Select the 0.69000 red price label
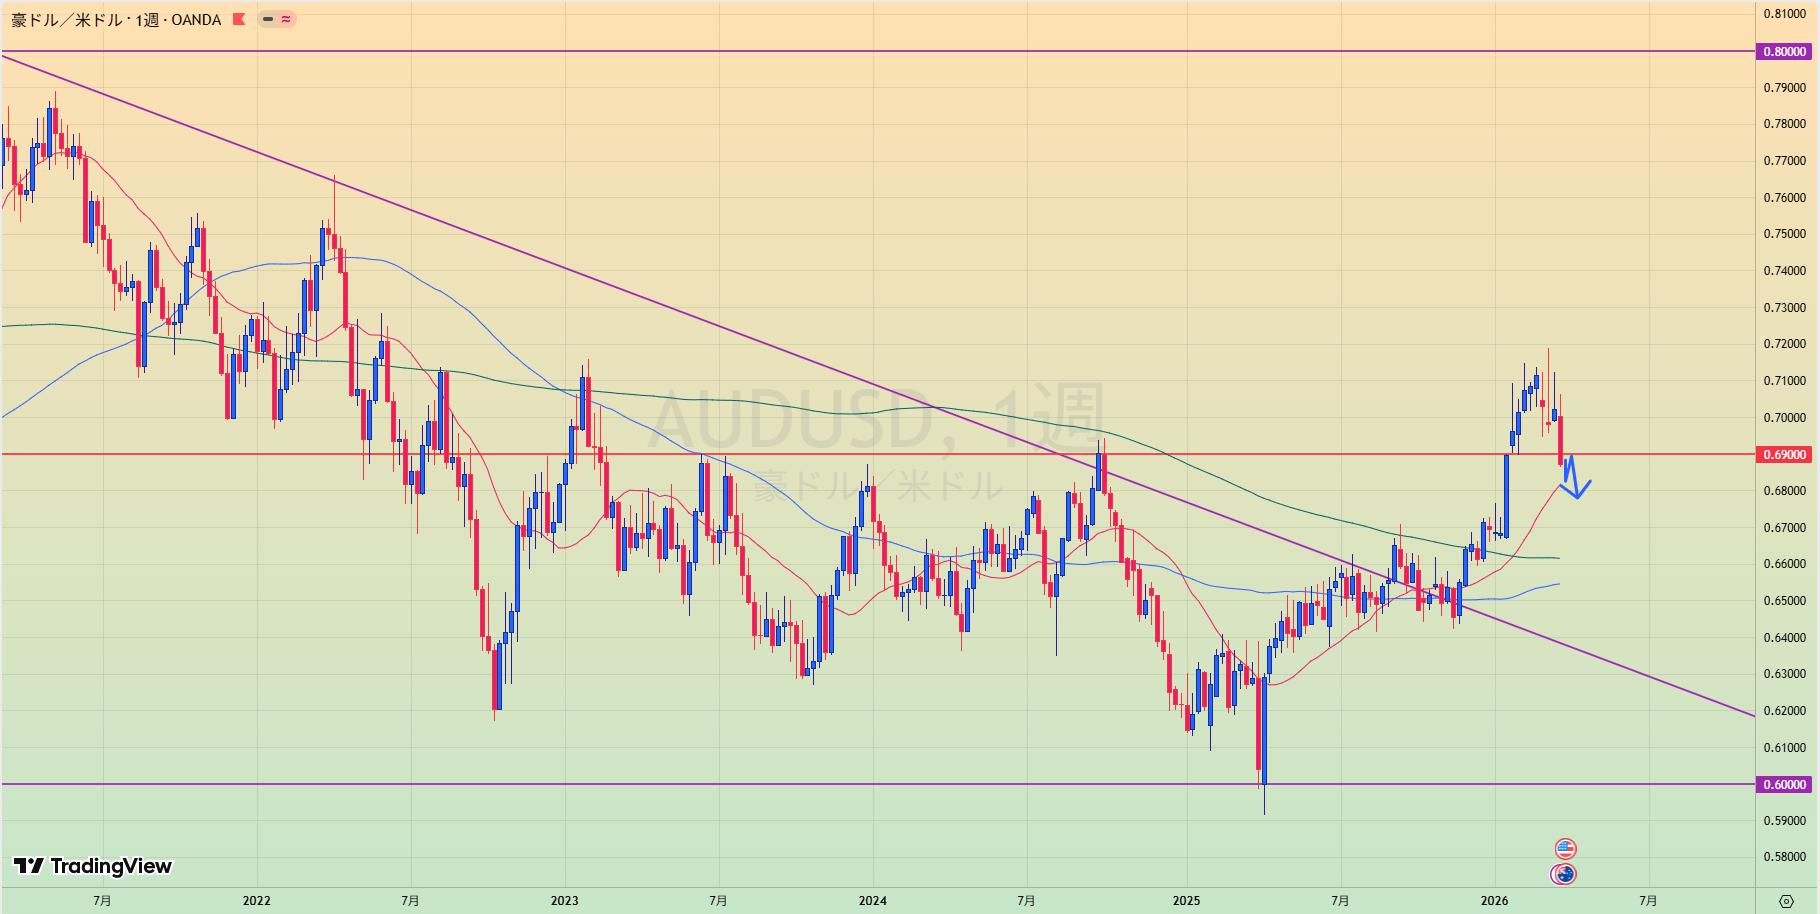This screenshot has width=1820, height=914. pos(1784,454)
